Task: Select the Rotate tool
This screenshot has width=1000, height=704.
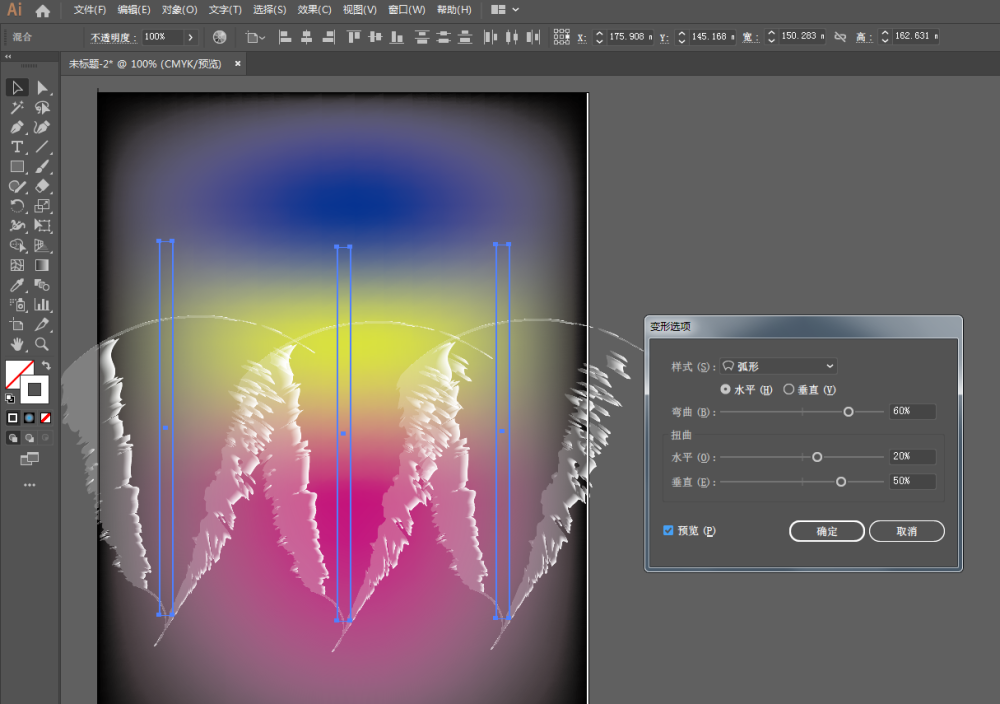Action: (x=17, y=206)
